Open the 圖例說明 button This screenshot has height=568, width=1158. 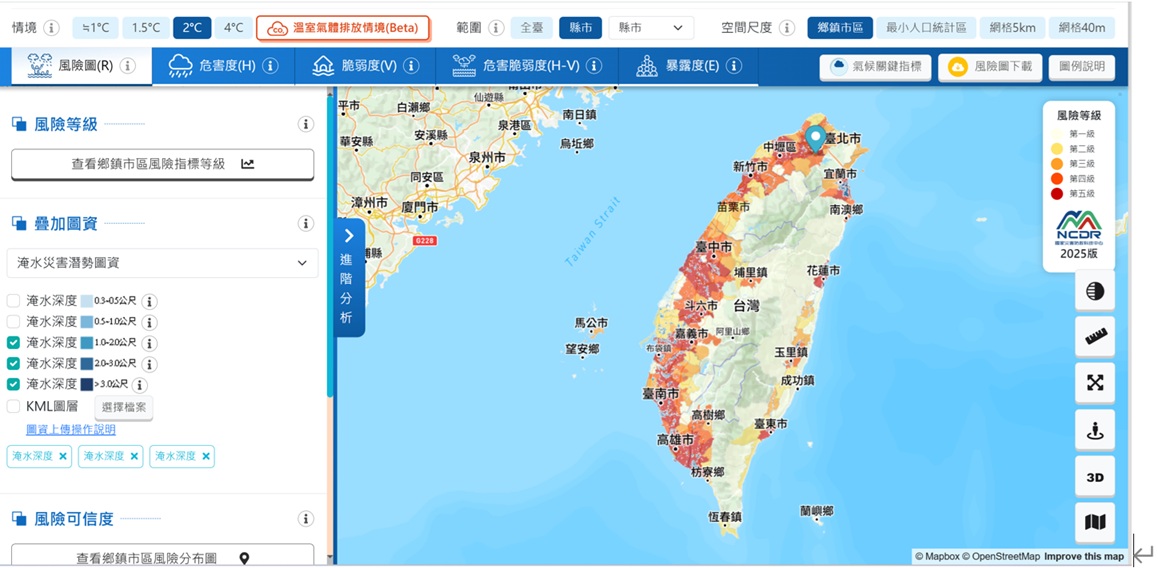point(1082,67)
